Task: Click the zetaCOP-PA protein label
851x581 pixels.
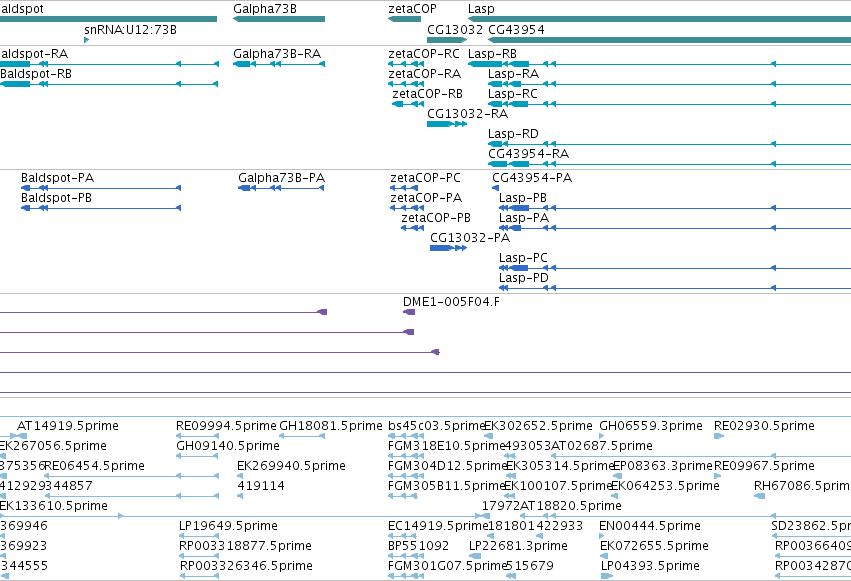Action: pos(426,198)
